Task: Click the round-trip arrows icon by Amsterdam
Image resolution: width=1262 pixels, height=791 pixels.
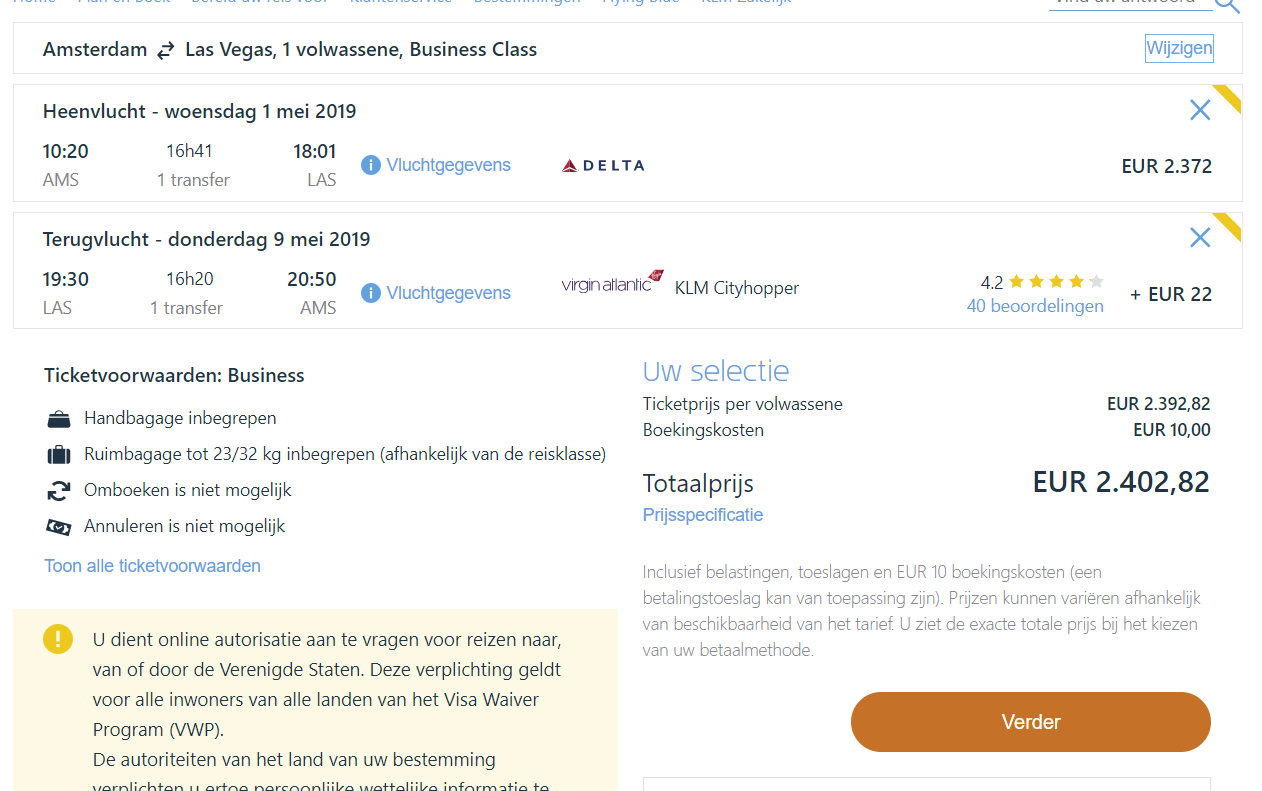Action: [x=166, y=50]
